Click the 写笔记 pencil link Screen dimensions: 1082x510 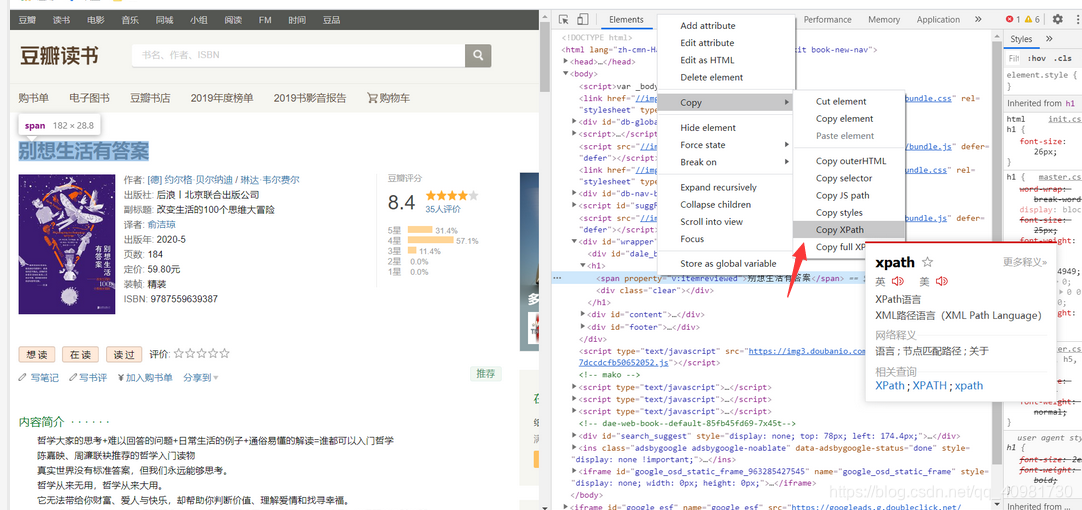click(39, 377)
